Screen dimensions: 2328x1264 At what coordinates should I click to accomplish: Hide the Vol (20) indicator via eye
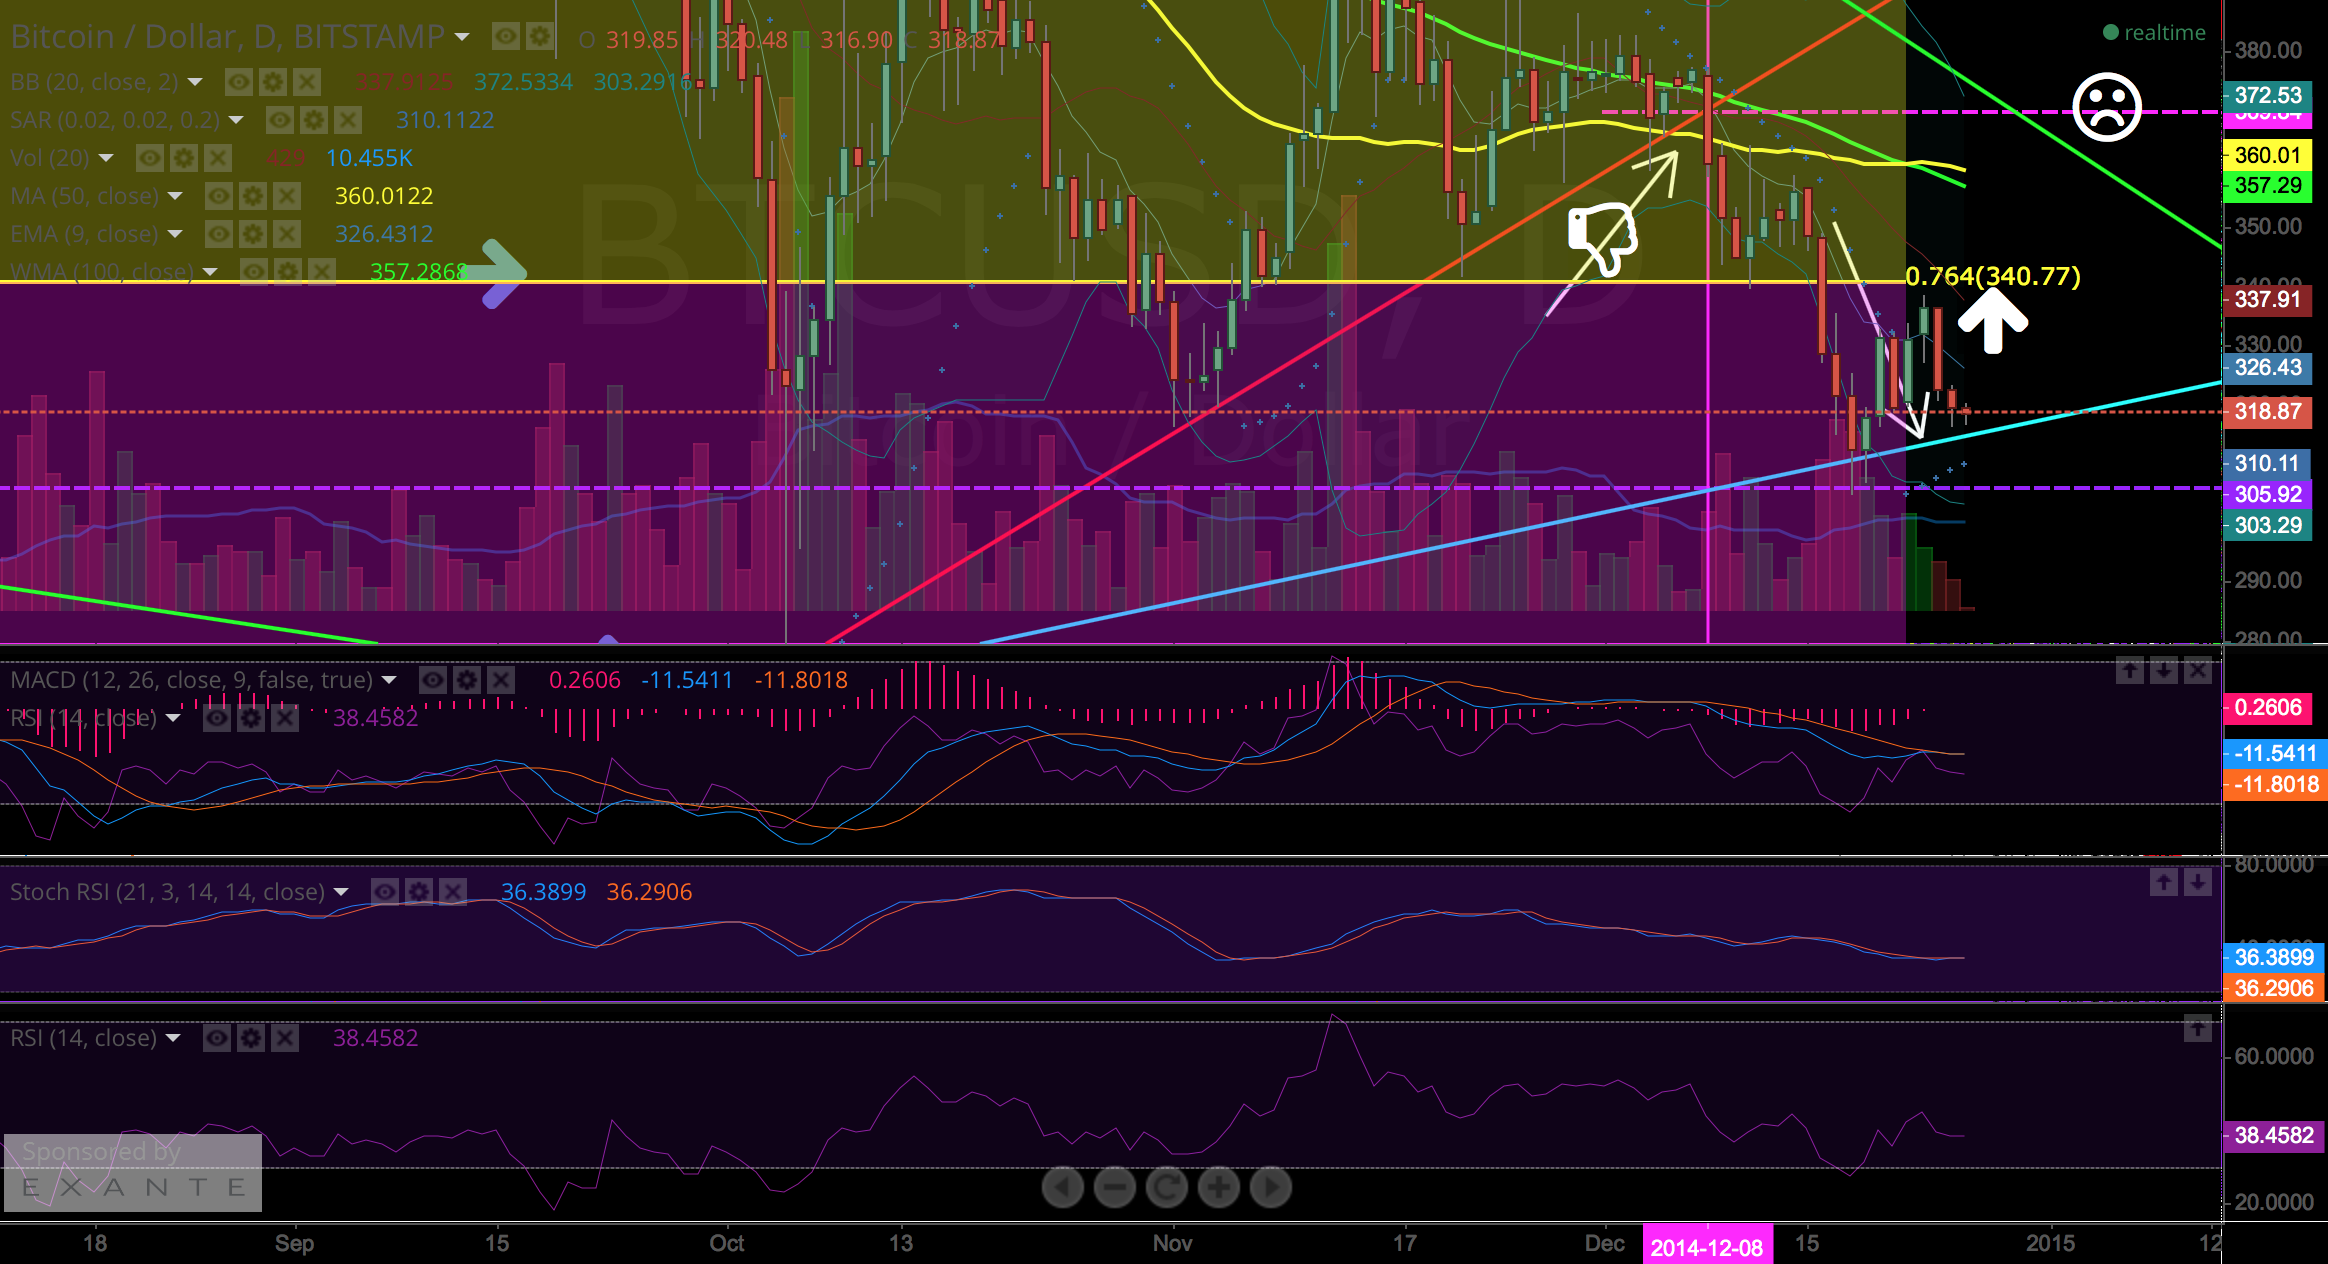(150, 158)
